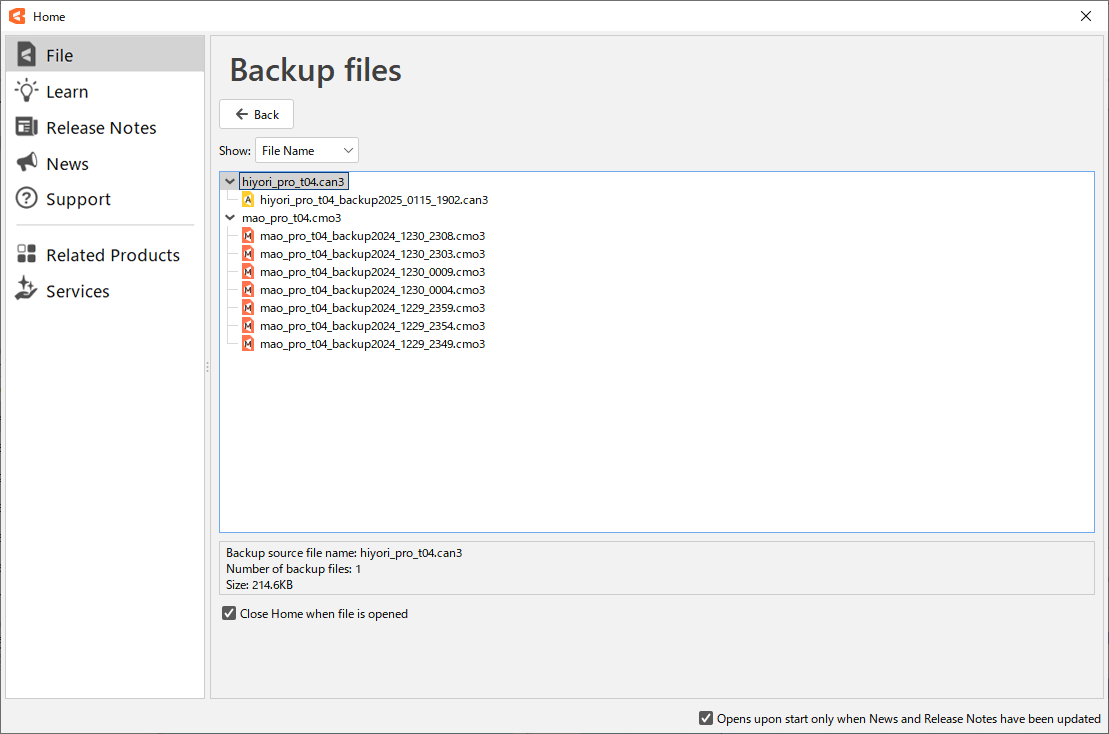Viewport: 1109px width, 734px height.
Task: Click the File icon in the sidebar
Action: (27, 55)
